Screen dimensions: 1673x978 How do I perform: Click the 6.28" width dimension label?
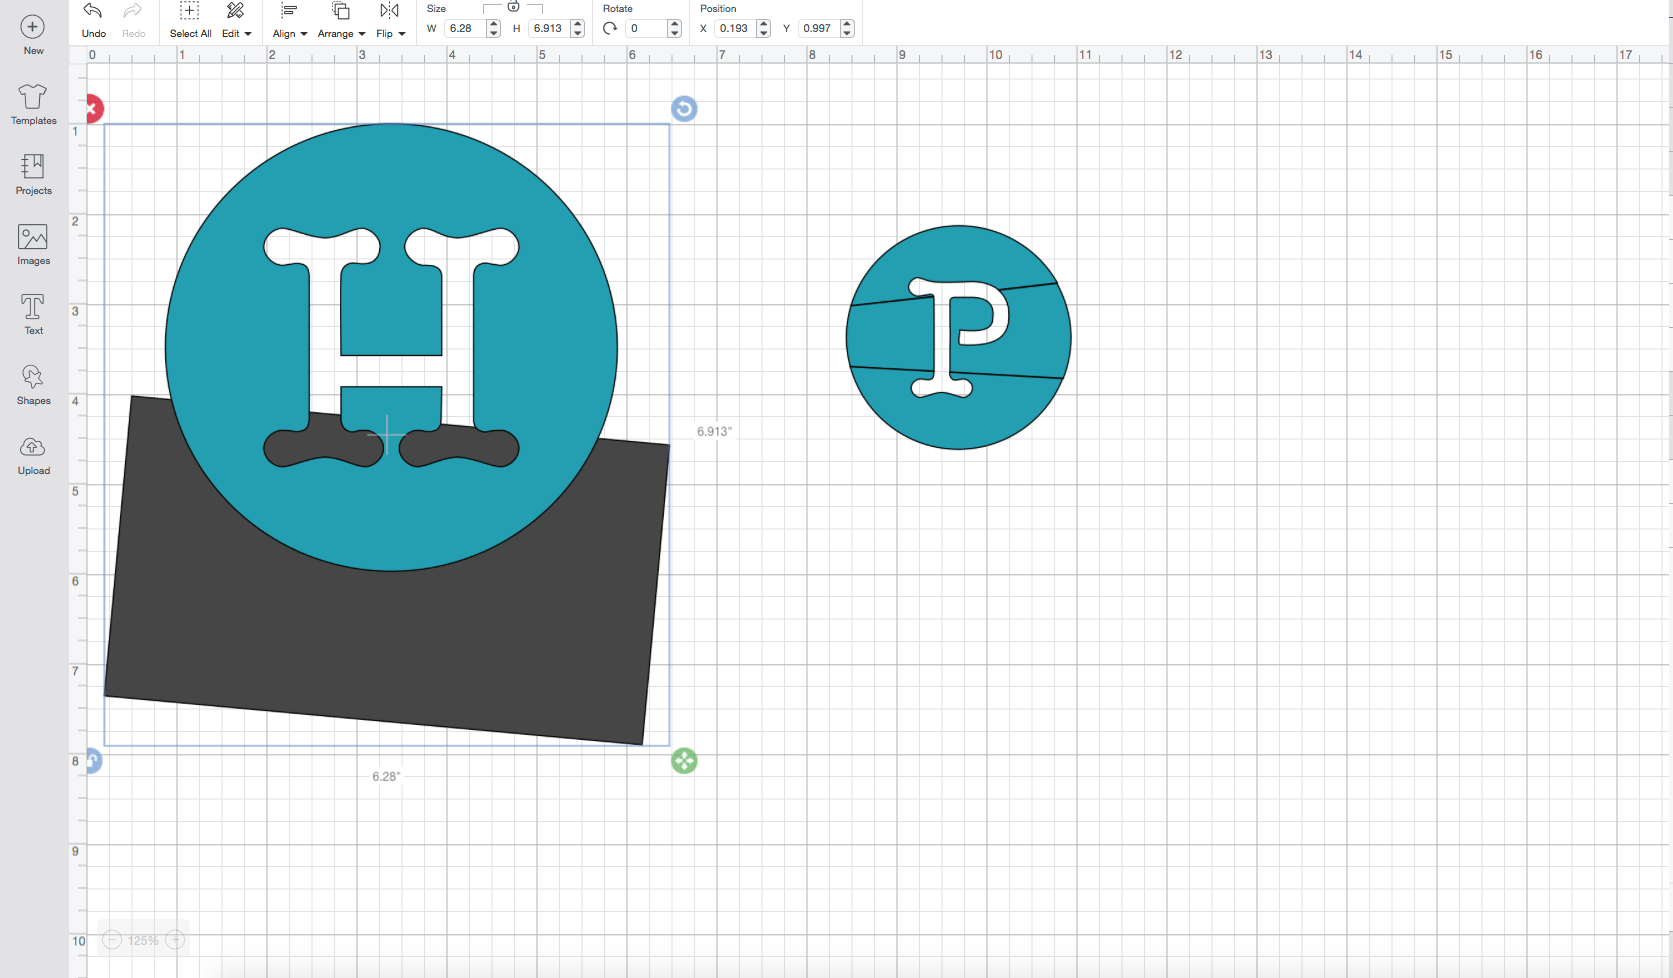tap(386, 777)
